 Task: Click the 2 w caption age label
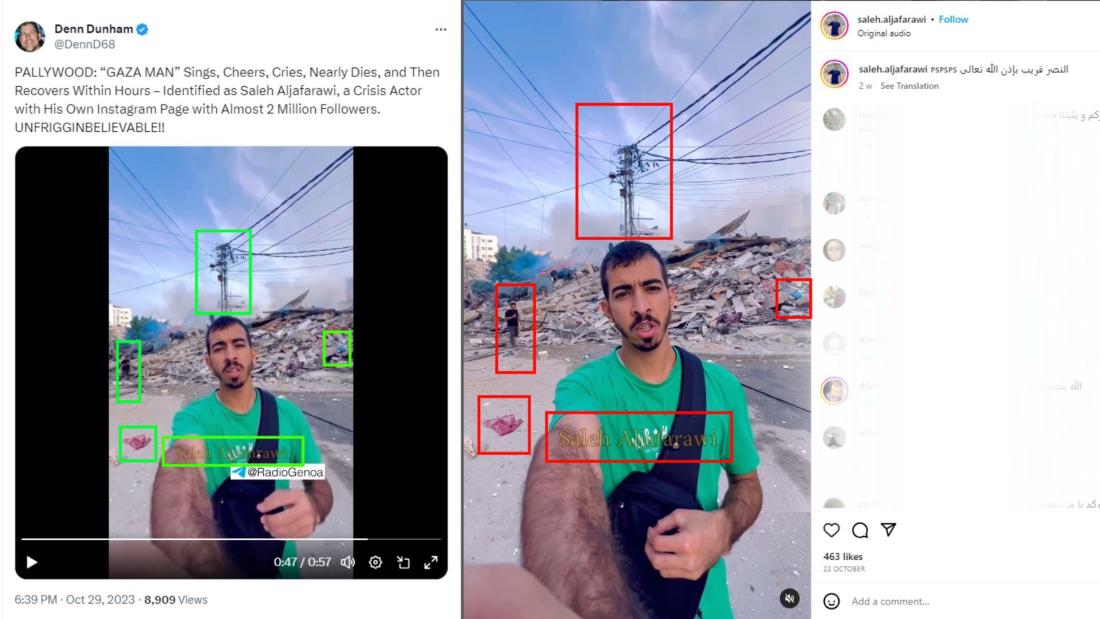865,86
